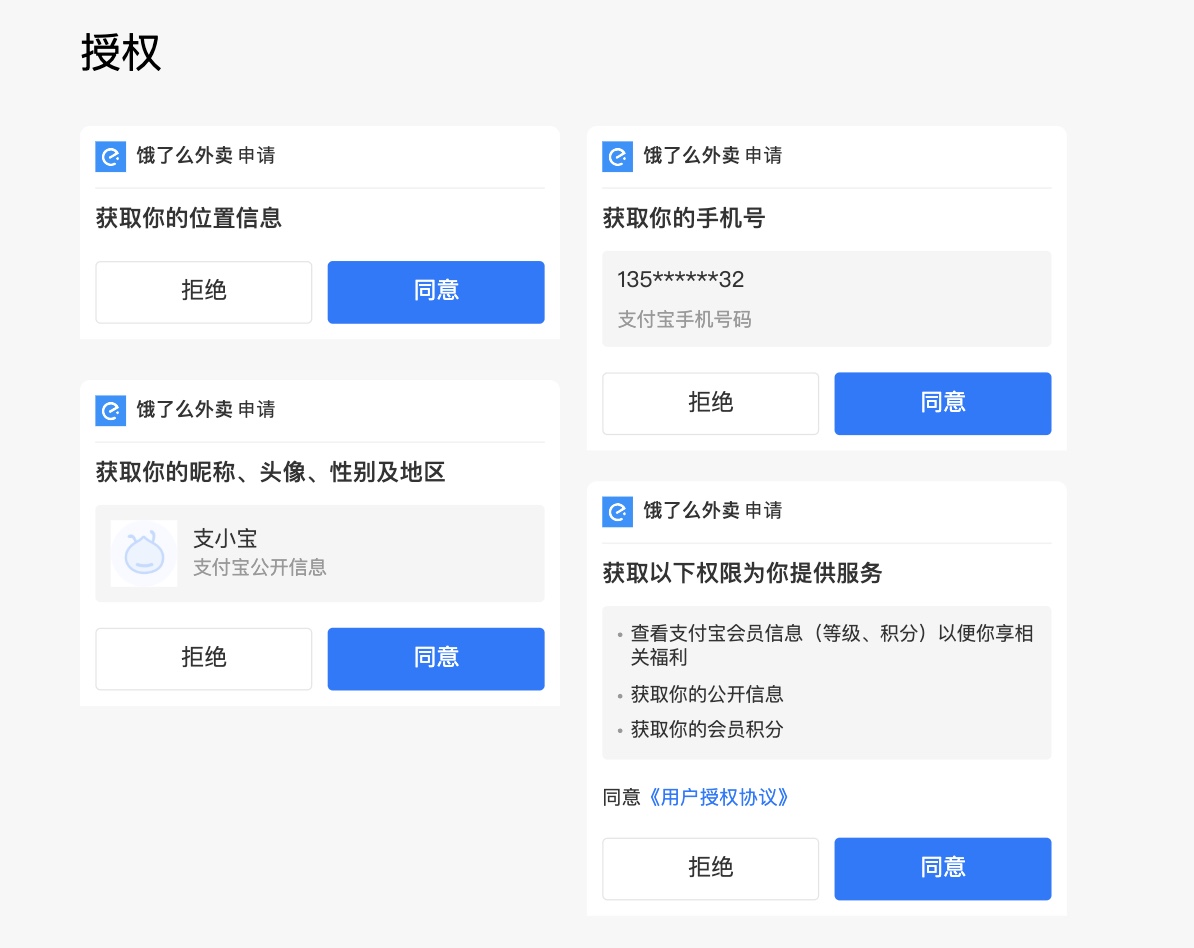Click the 支小宝 public info box

point(320,554)
